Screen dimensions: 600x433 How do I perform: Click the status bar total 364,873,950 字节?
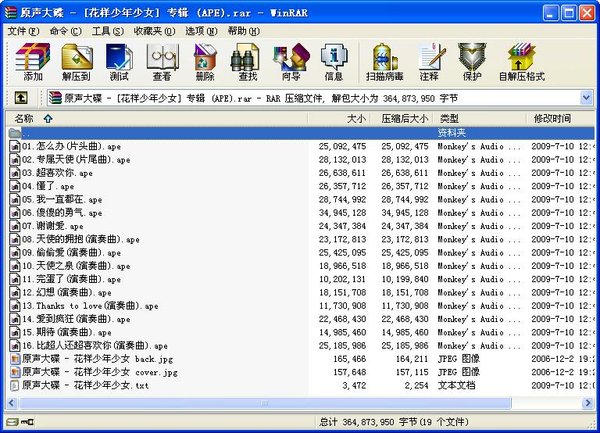click(x=394, y=422)
